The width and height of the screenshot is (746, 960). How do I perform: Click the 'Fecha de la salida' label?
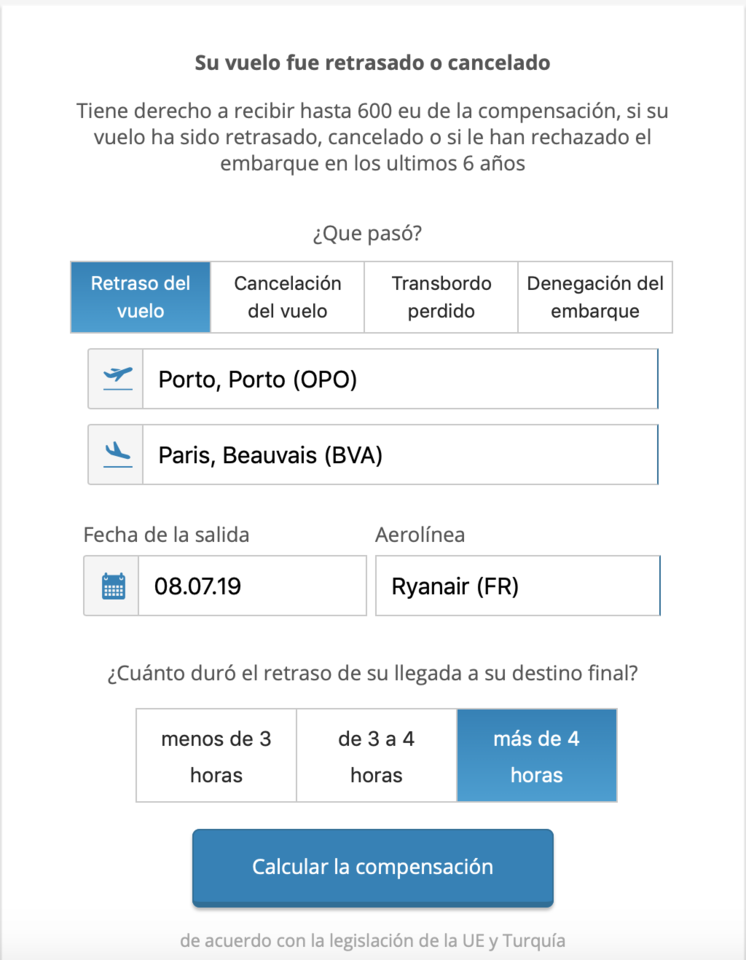[165, 535]
